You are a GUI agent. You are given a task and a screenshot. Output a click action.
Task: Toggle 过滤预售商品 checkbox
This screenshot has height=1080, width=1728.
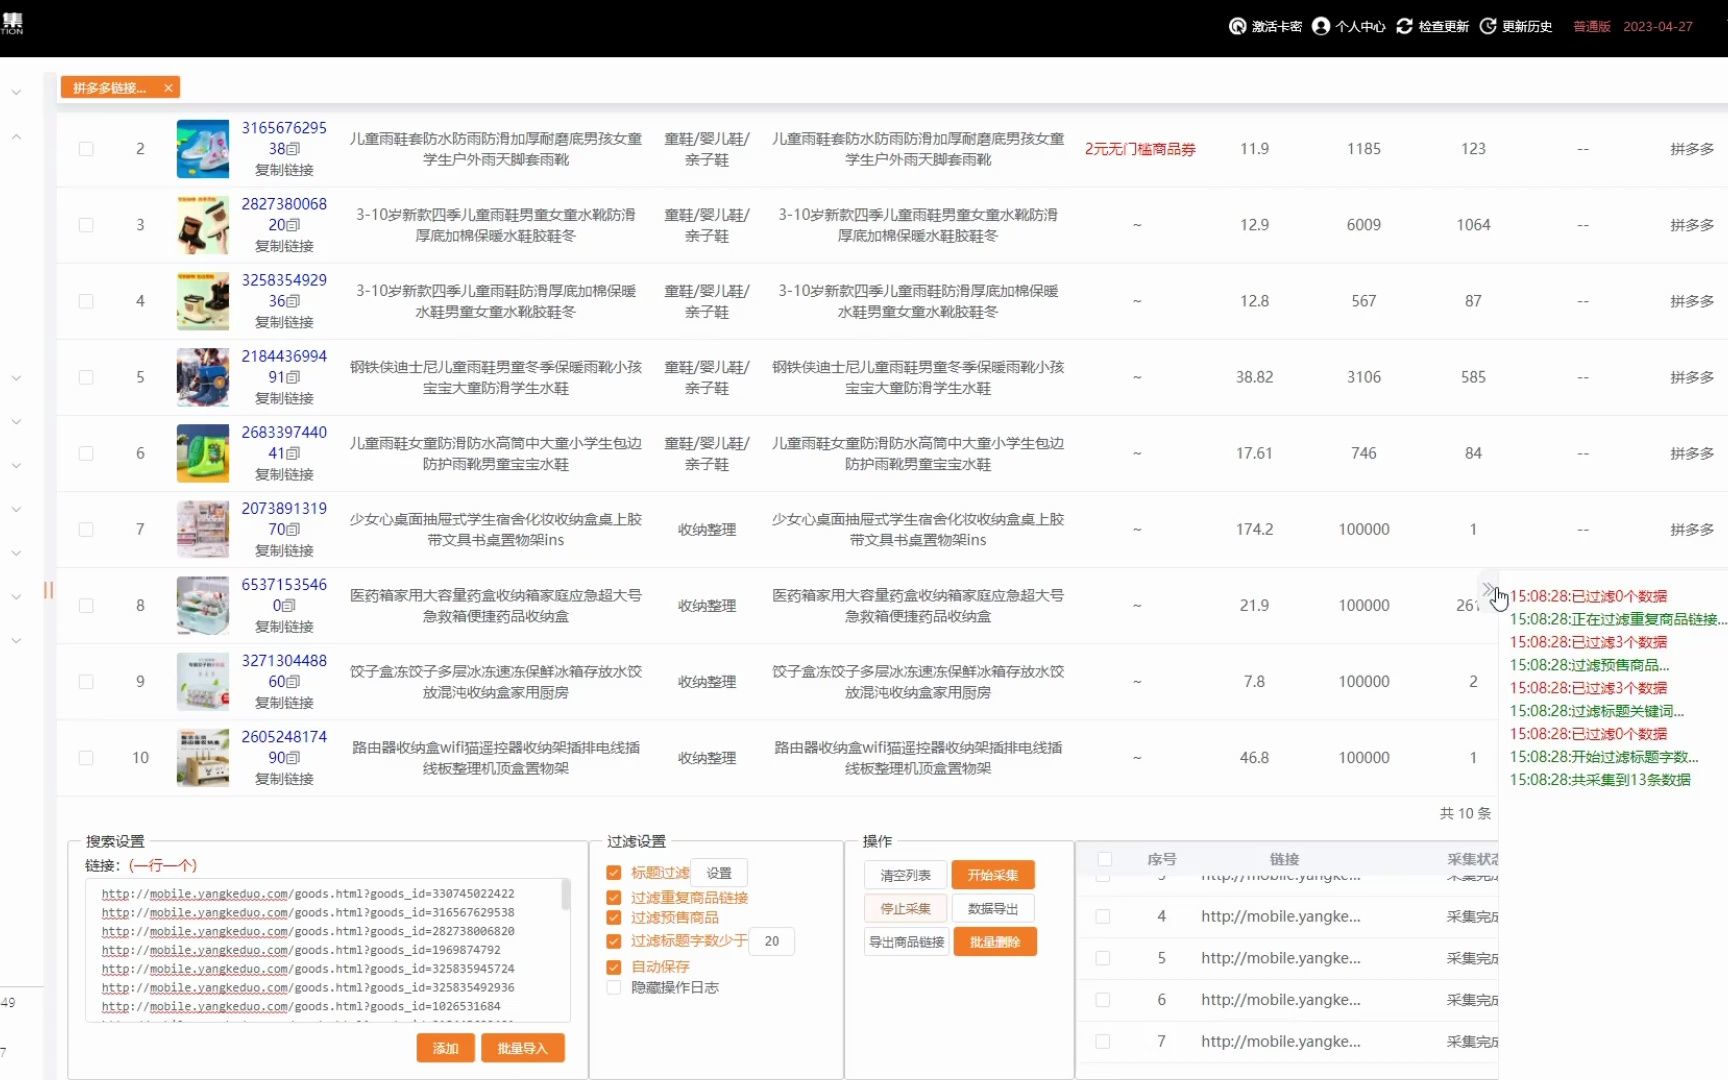click(614, 917)
